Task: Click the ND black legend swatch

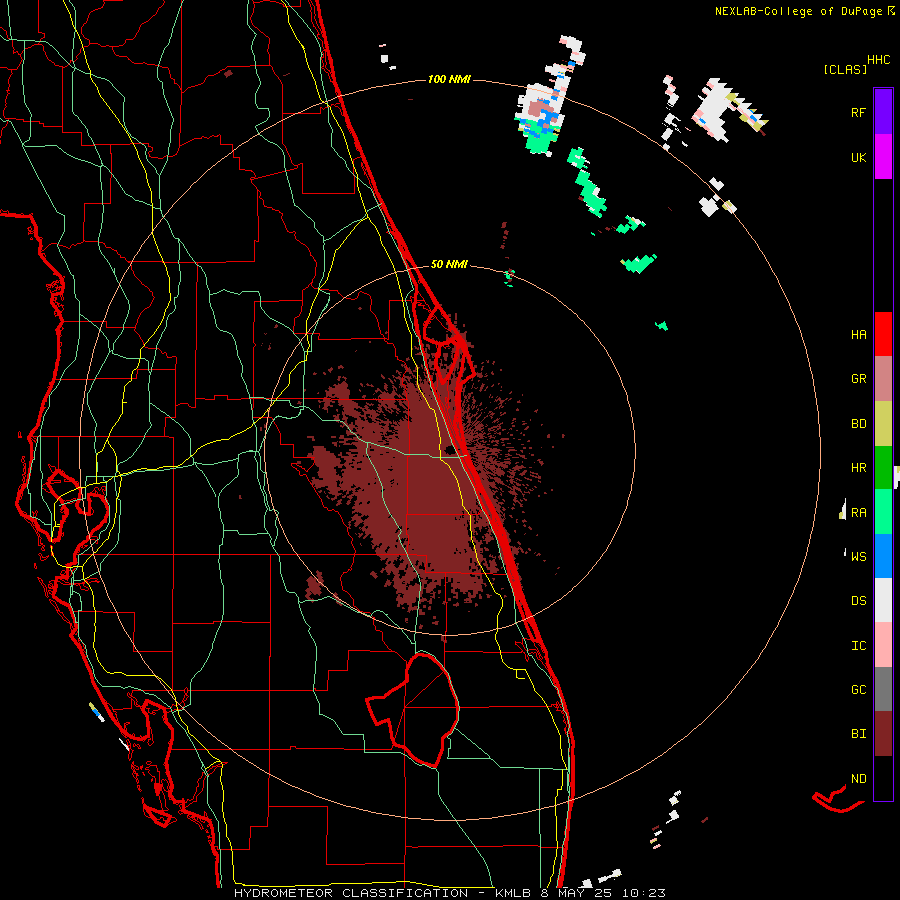Action: tap(883, 778)
